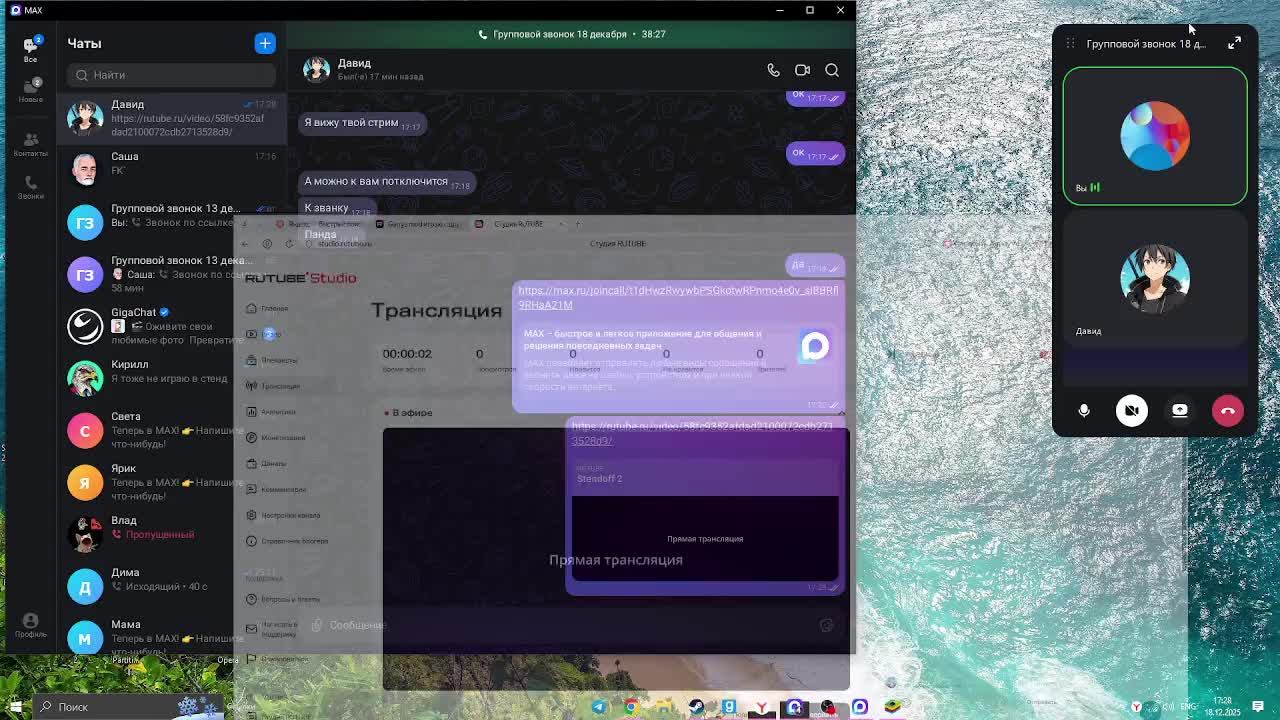Open Google Chrome from the taskbar
Viewport: 1280px width, 720px height.
pyautogui.click(x=632, y=707)
